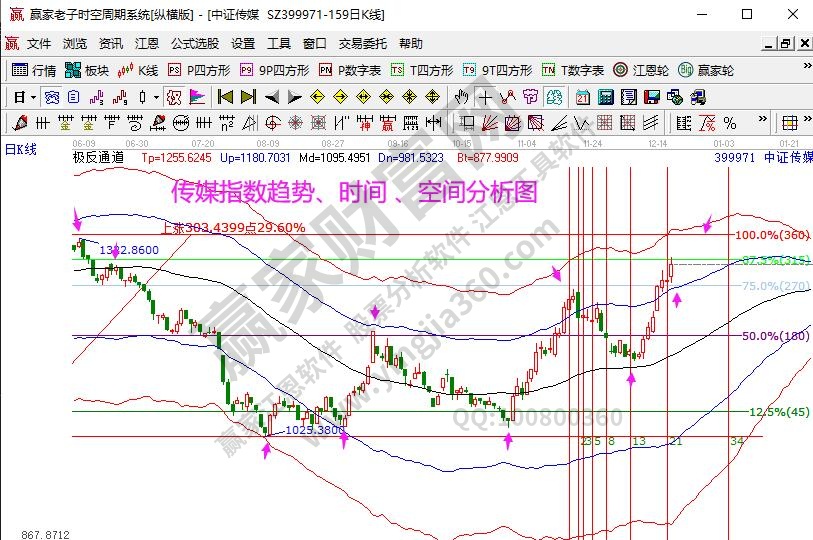Open the 浏览 menu
Screen dimensions: 813x540
75,44
